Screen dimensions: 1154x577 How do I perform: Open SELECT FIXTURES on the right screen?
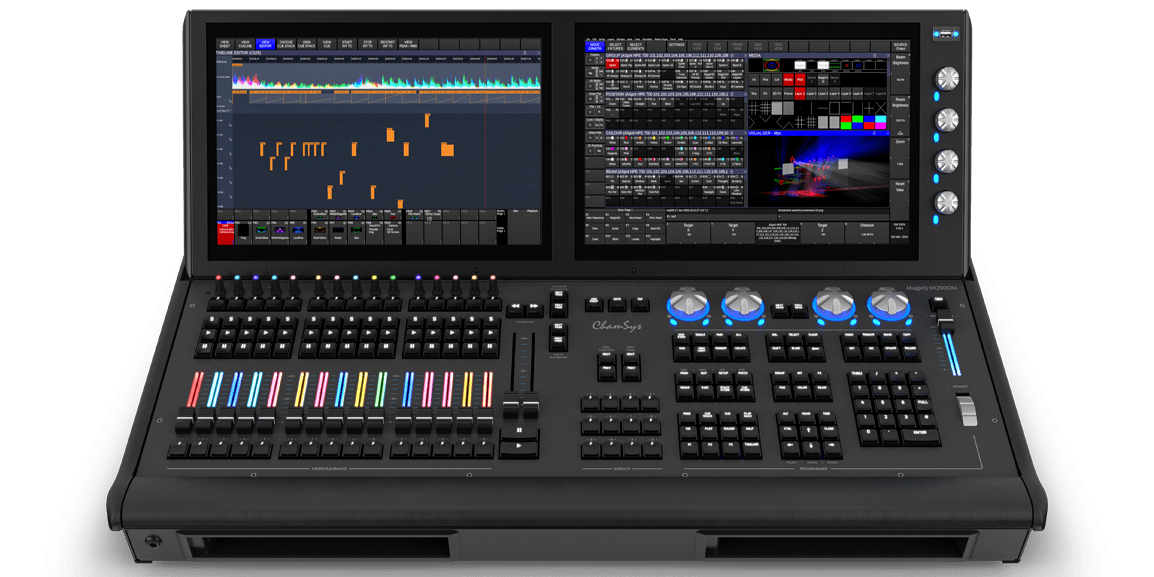614,45
